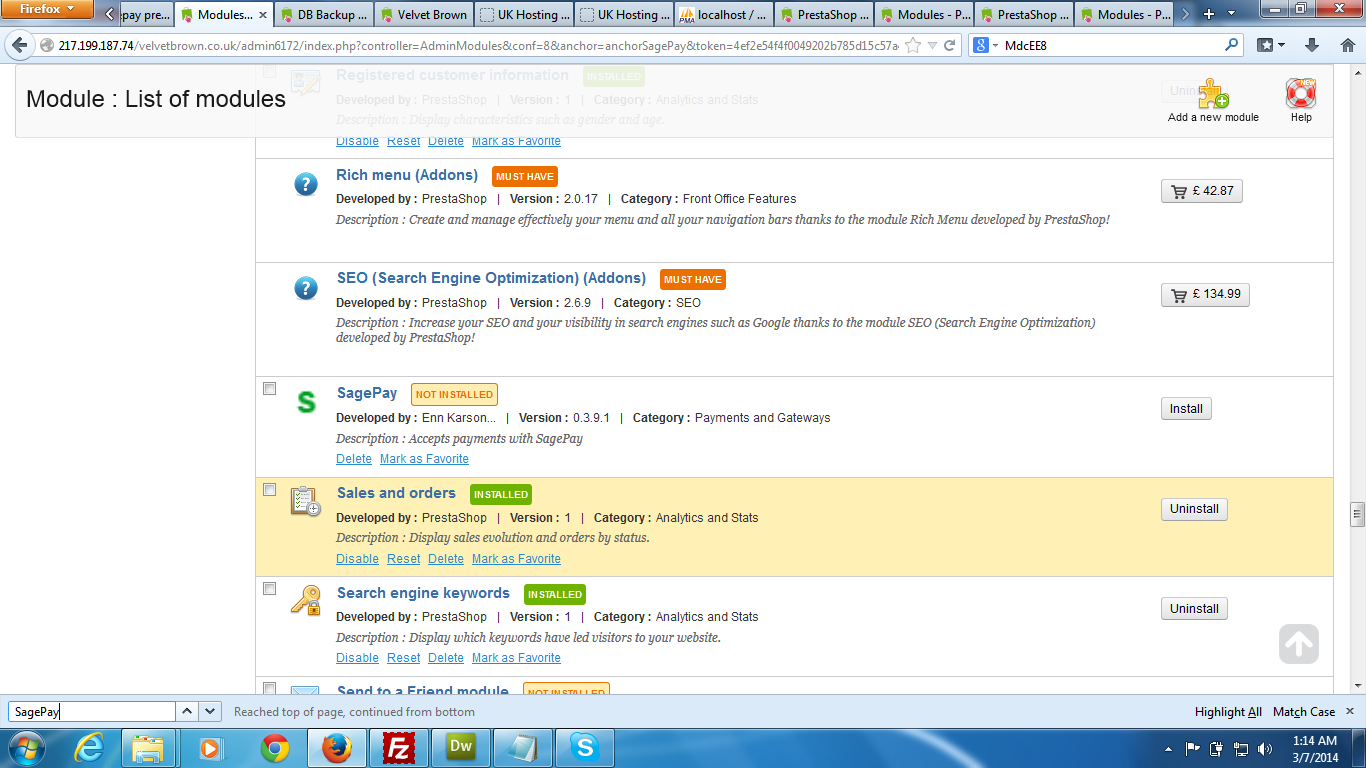
Task: Close the active Modules tab
Action: pyautogui.click(x=263, y=15)
